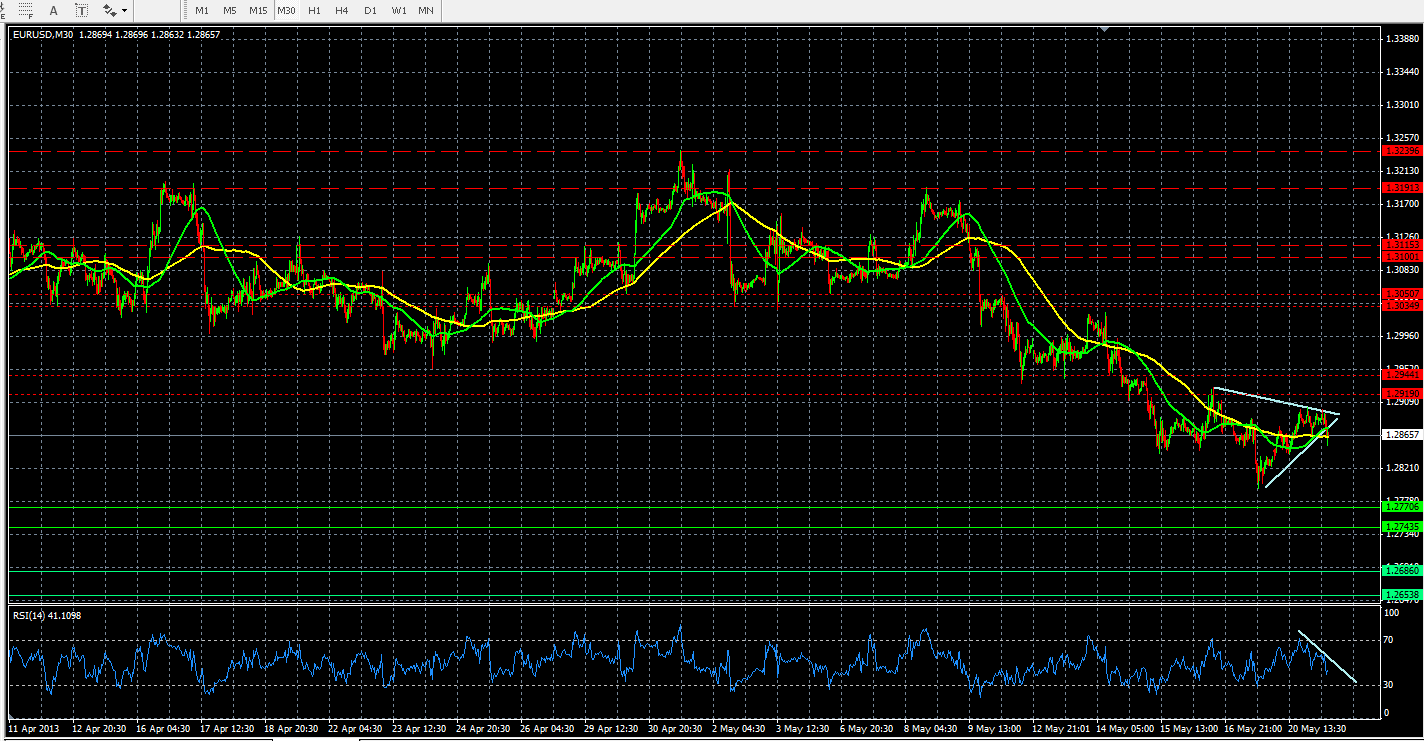Click the 20 May 13:30 time label
Viewport: 1424px width, 741px height.
point(1316,728)
